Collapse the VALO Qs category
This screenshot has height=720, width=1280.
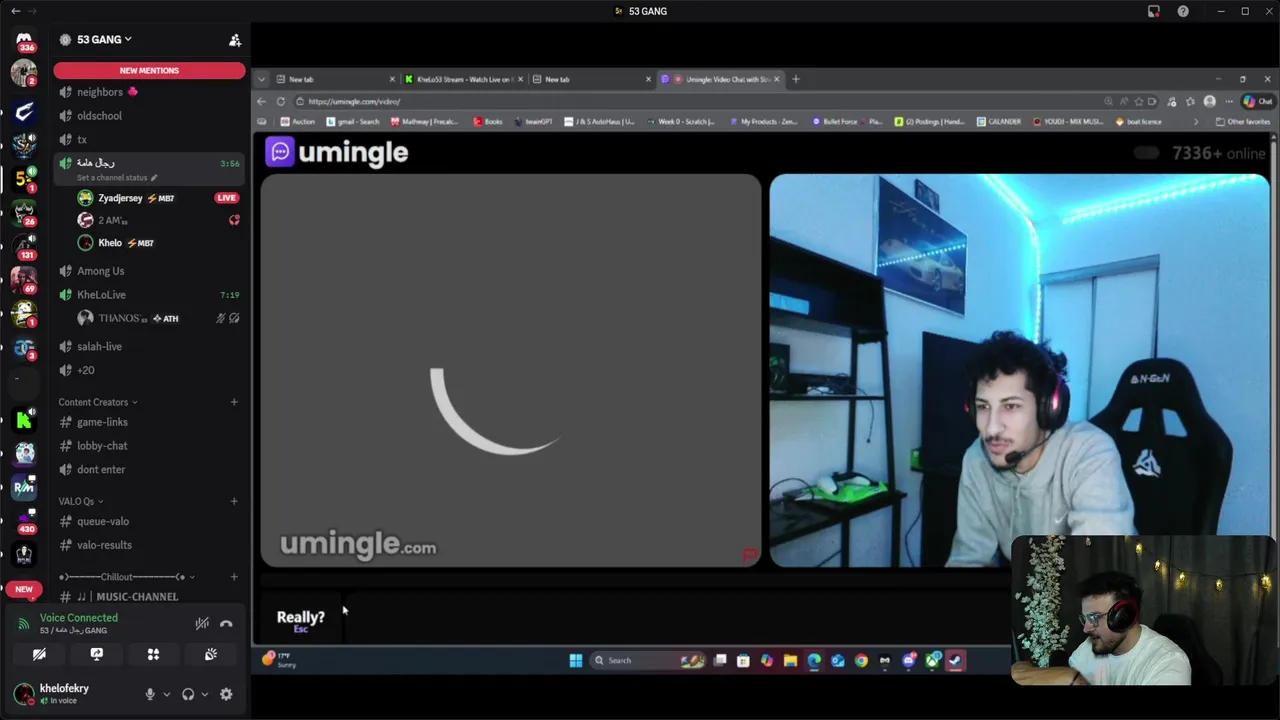pos(80,501)
